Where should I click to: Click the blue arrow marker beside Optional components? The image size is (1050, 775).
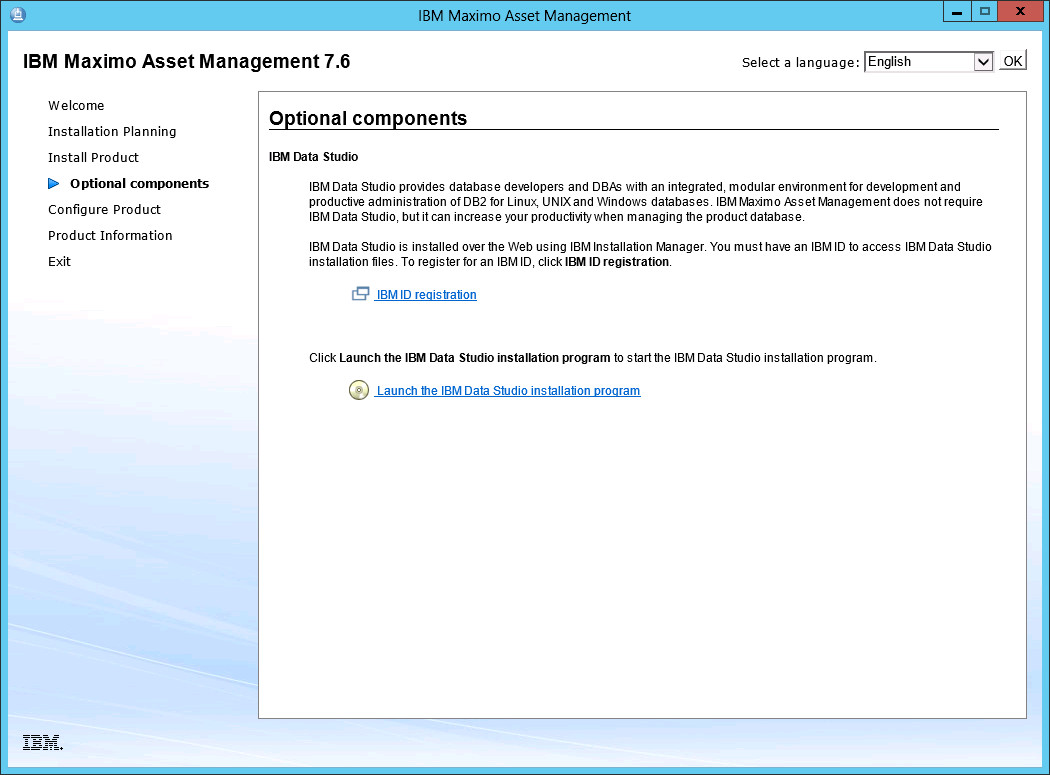click(54, 184)
